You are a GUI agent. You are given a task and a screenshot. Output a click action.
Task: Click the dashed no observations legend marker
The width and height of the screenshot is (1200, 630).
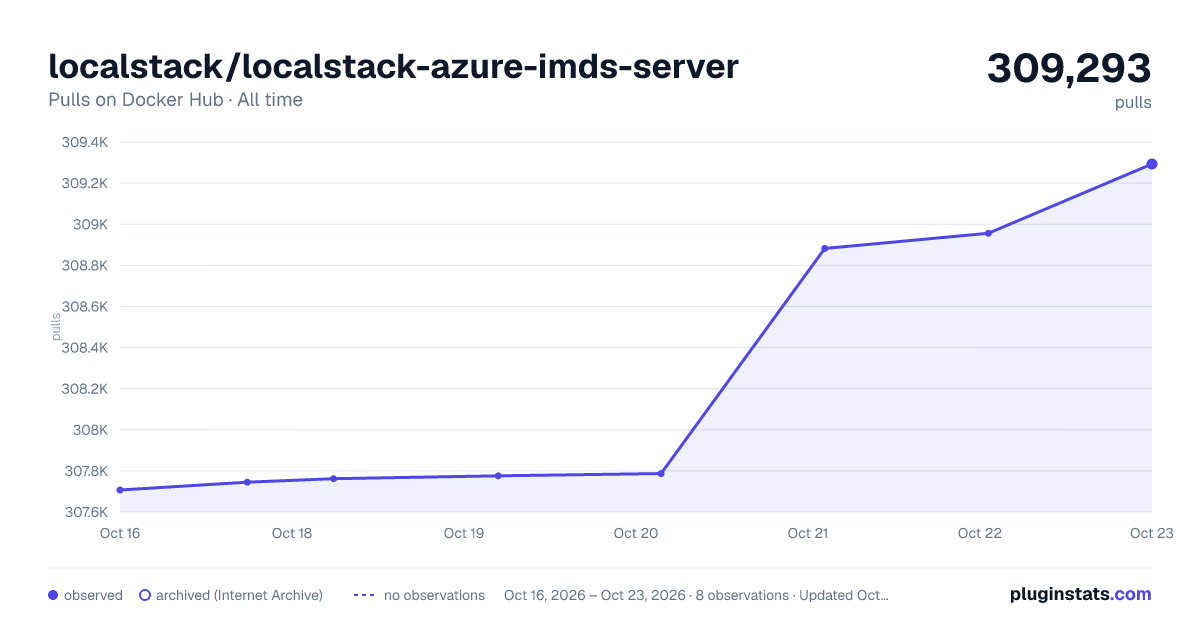(364, 595)
